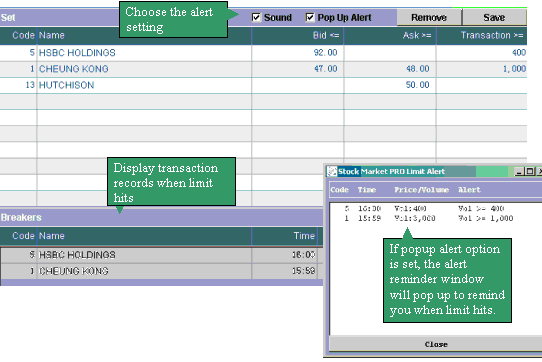Click the Save button
This screenshot has width=542, height=362.
pyautogui.click(x=494, y=17)
